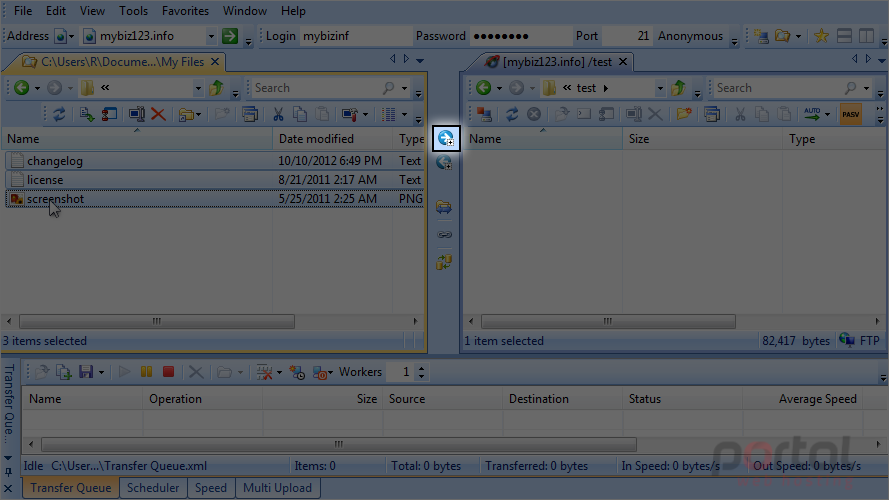The height and width of the screenshot is (500, 889).
Task: Click the remote pane horizontal scrollbar thumb
Action: pyautogui.click(x=608, y=321)
